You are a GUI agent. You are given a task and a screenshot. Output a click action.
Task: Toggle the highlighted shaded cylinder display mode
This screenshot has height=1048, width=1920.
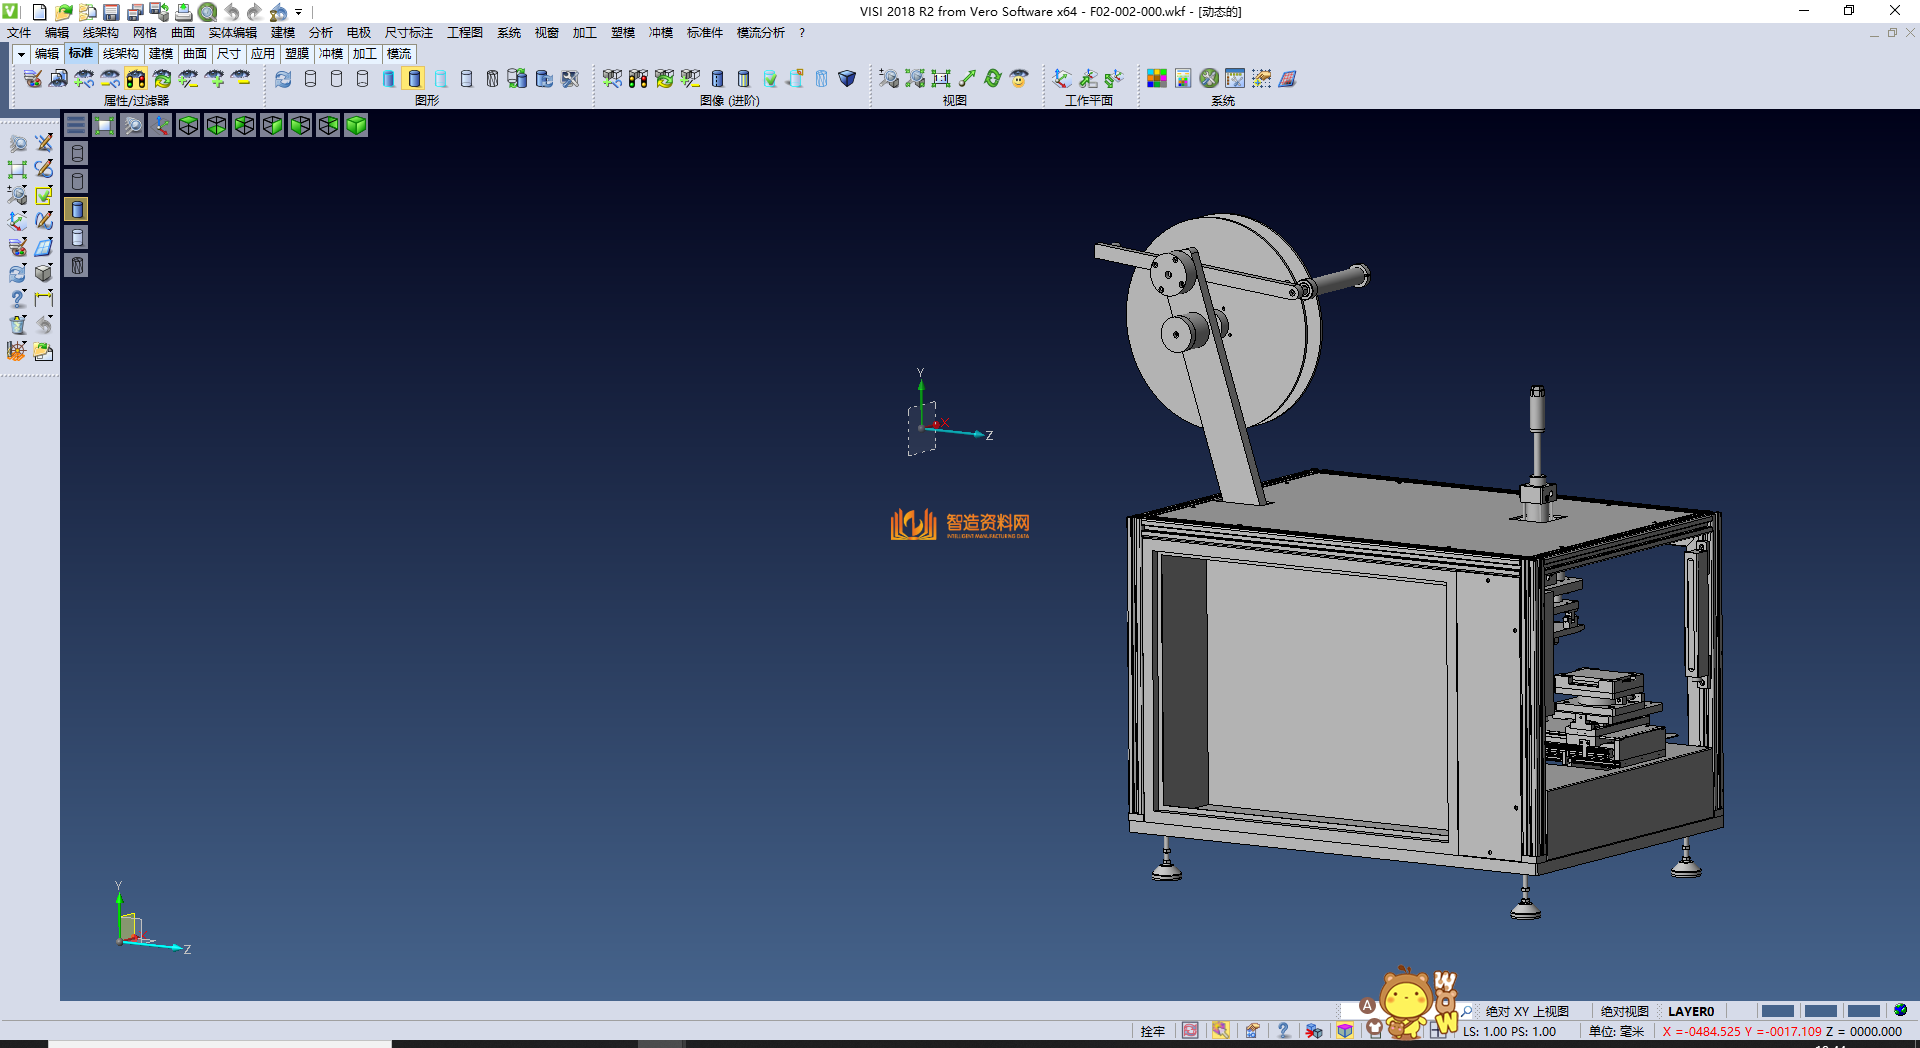click(414, 79)
